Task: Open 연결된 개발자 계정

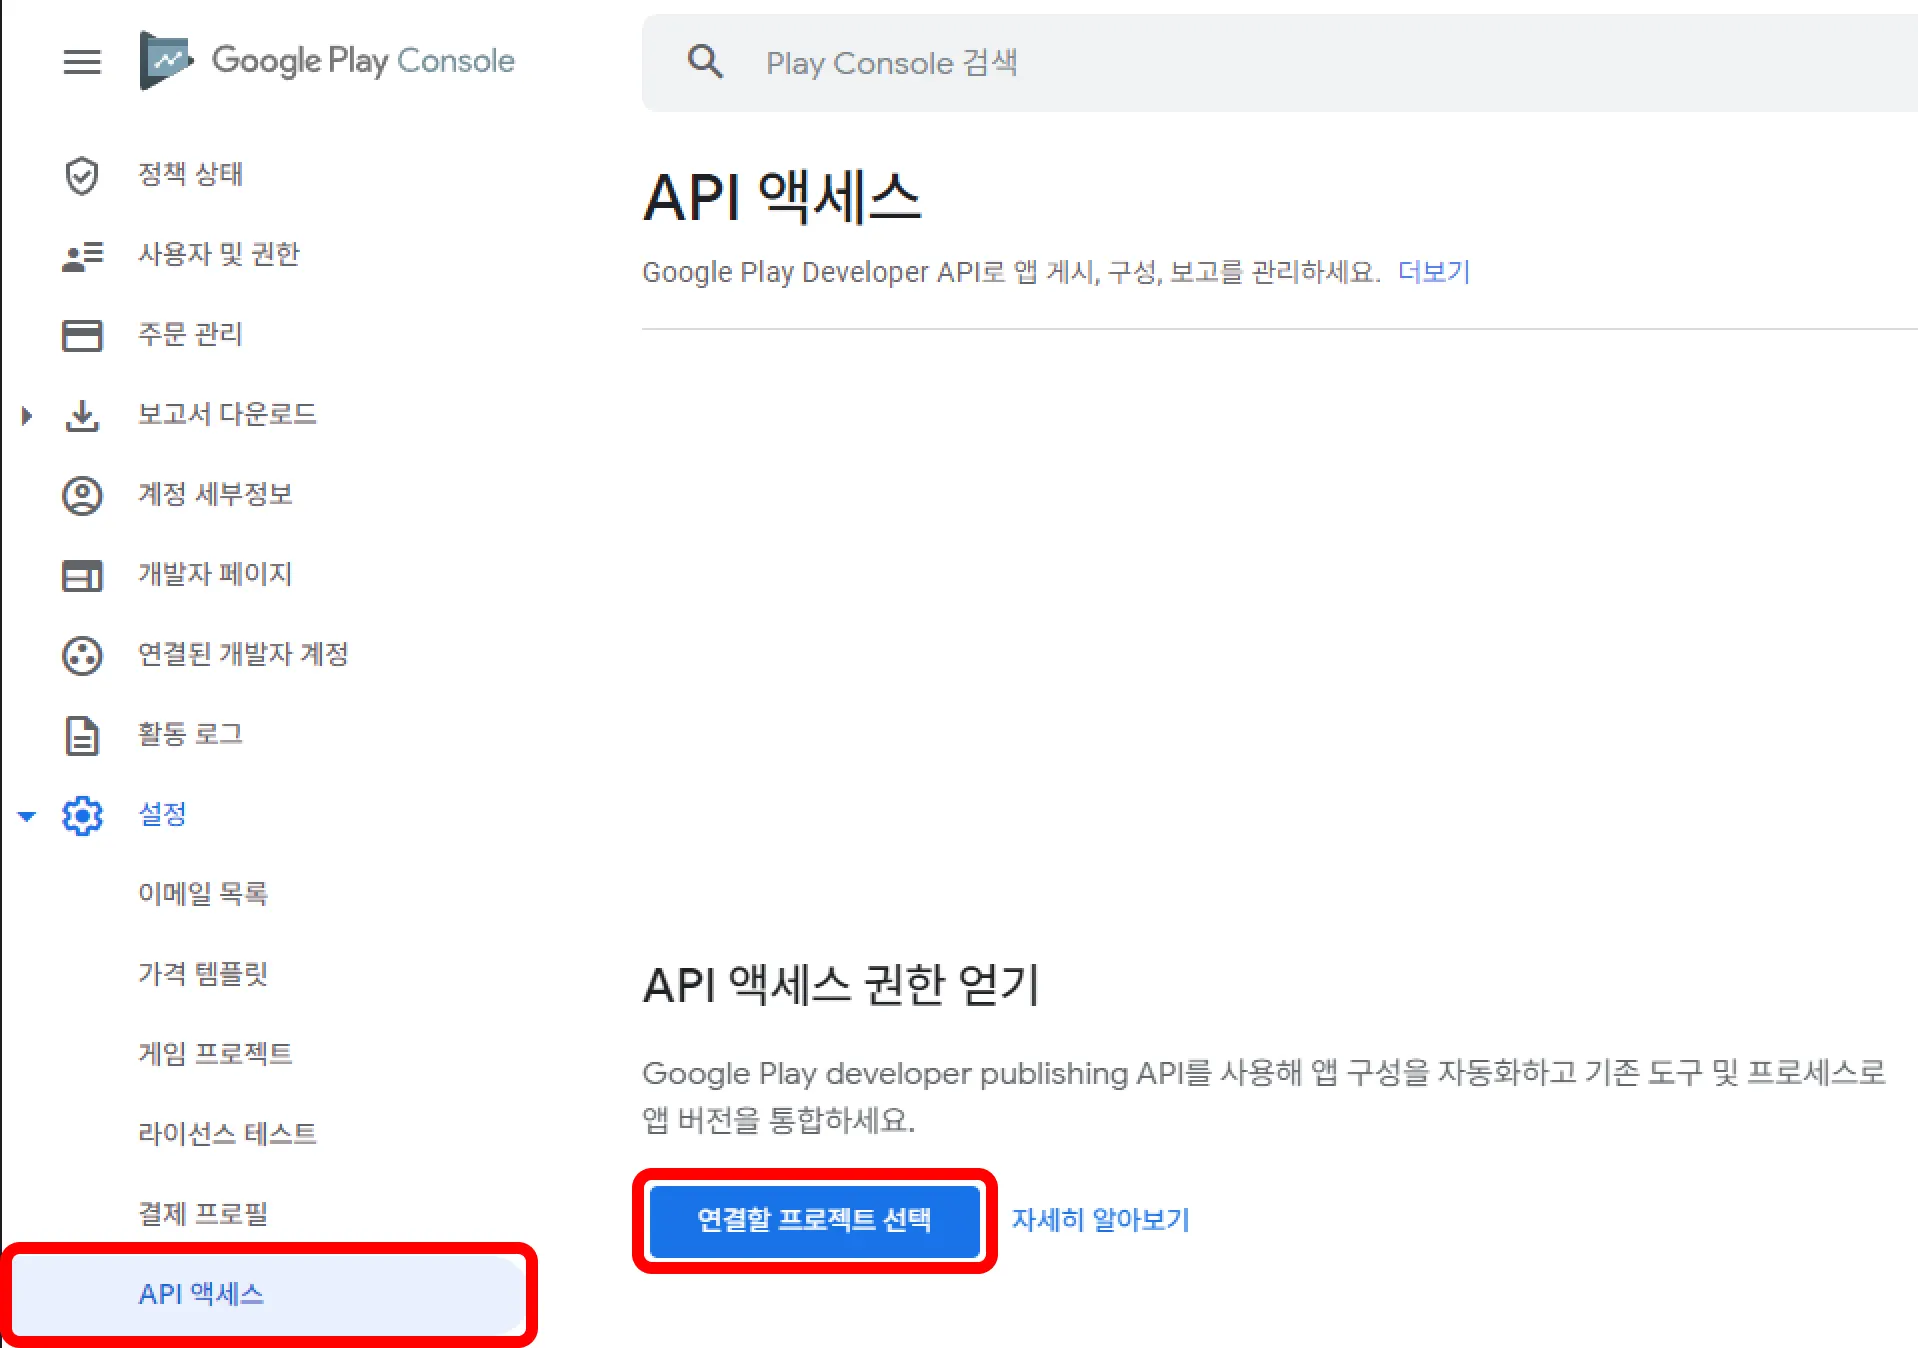Action: (x=243, y=654)
